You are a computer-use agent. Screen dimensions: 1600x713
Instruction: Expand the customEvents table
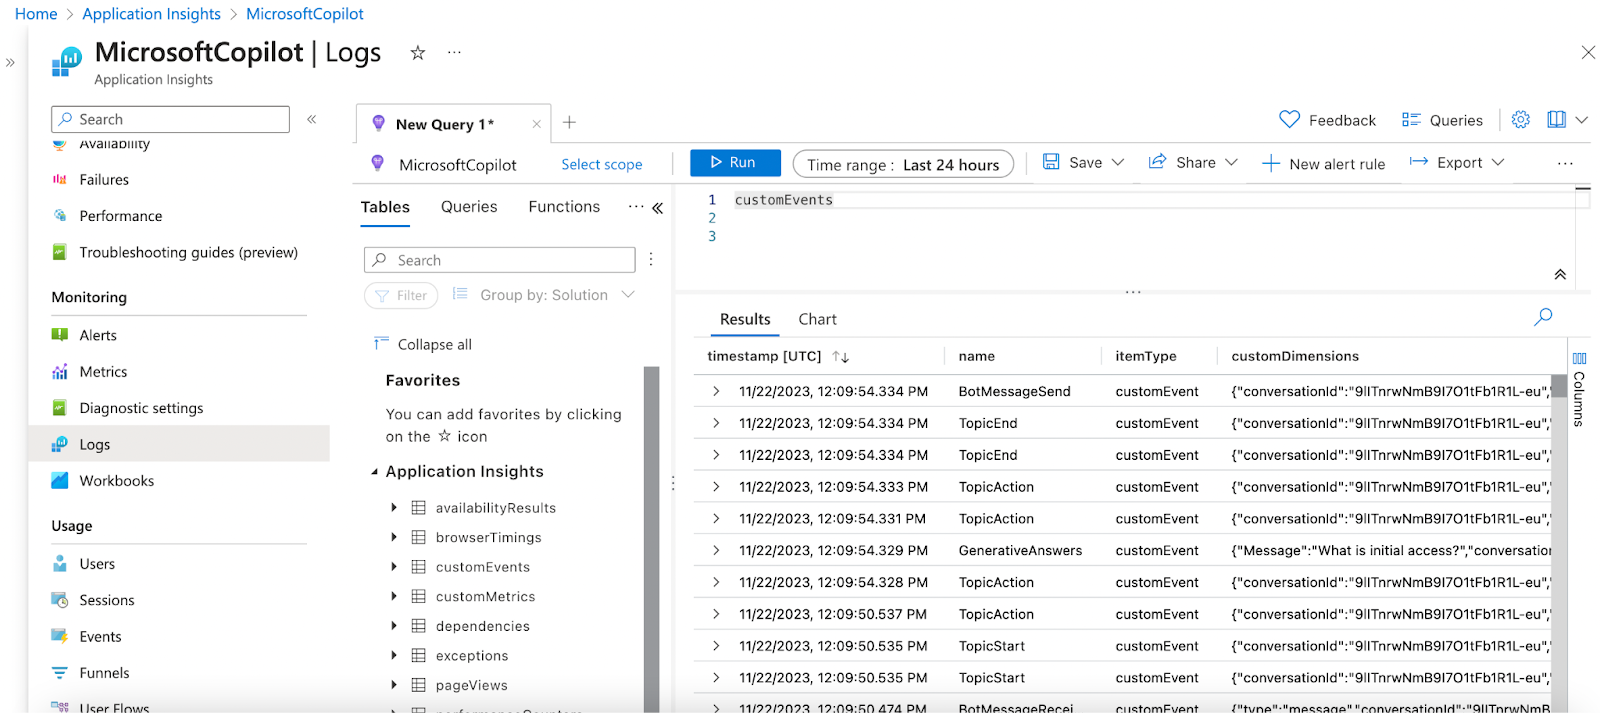tap(394, 567)
